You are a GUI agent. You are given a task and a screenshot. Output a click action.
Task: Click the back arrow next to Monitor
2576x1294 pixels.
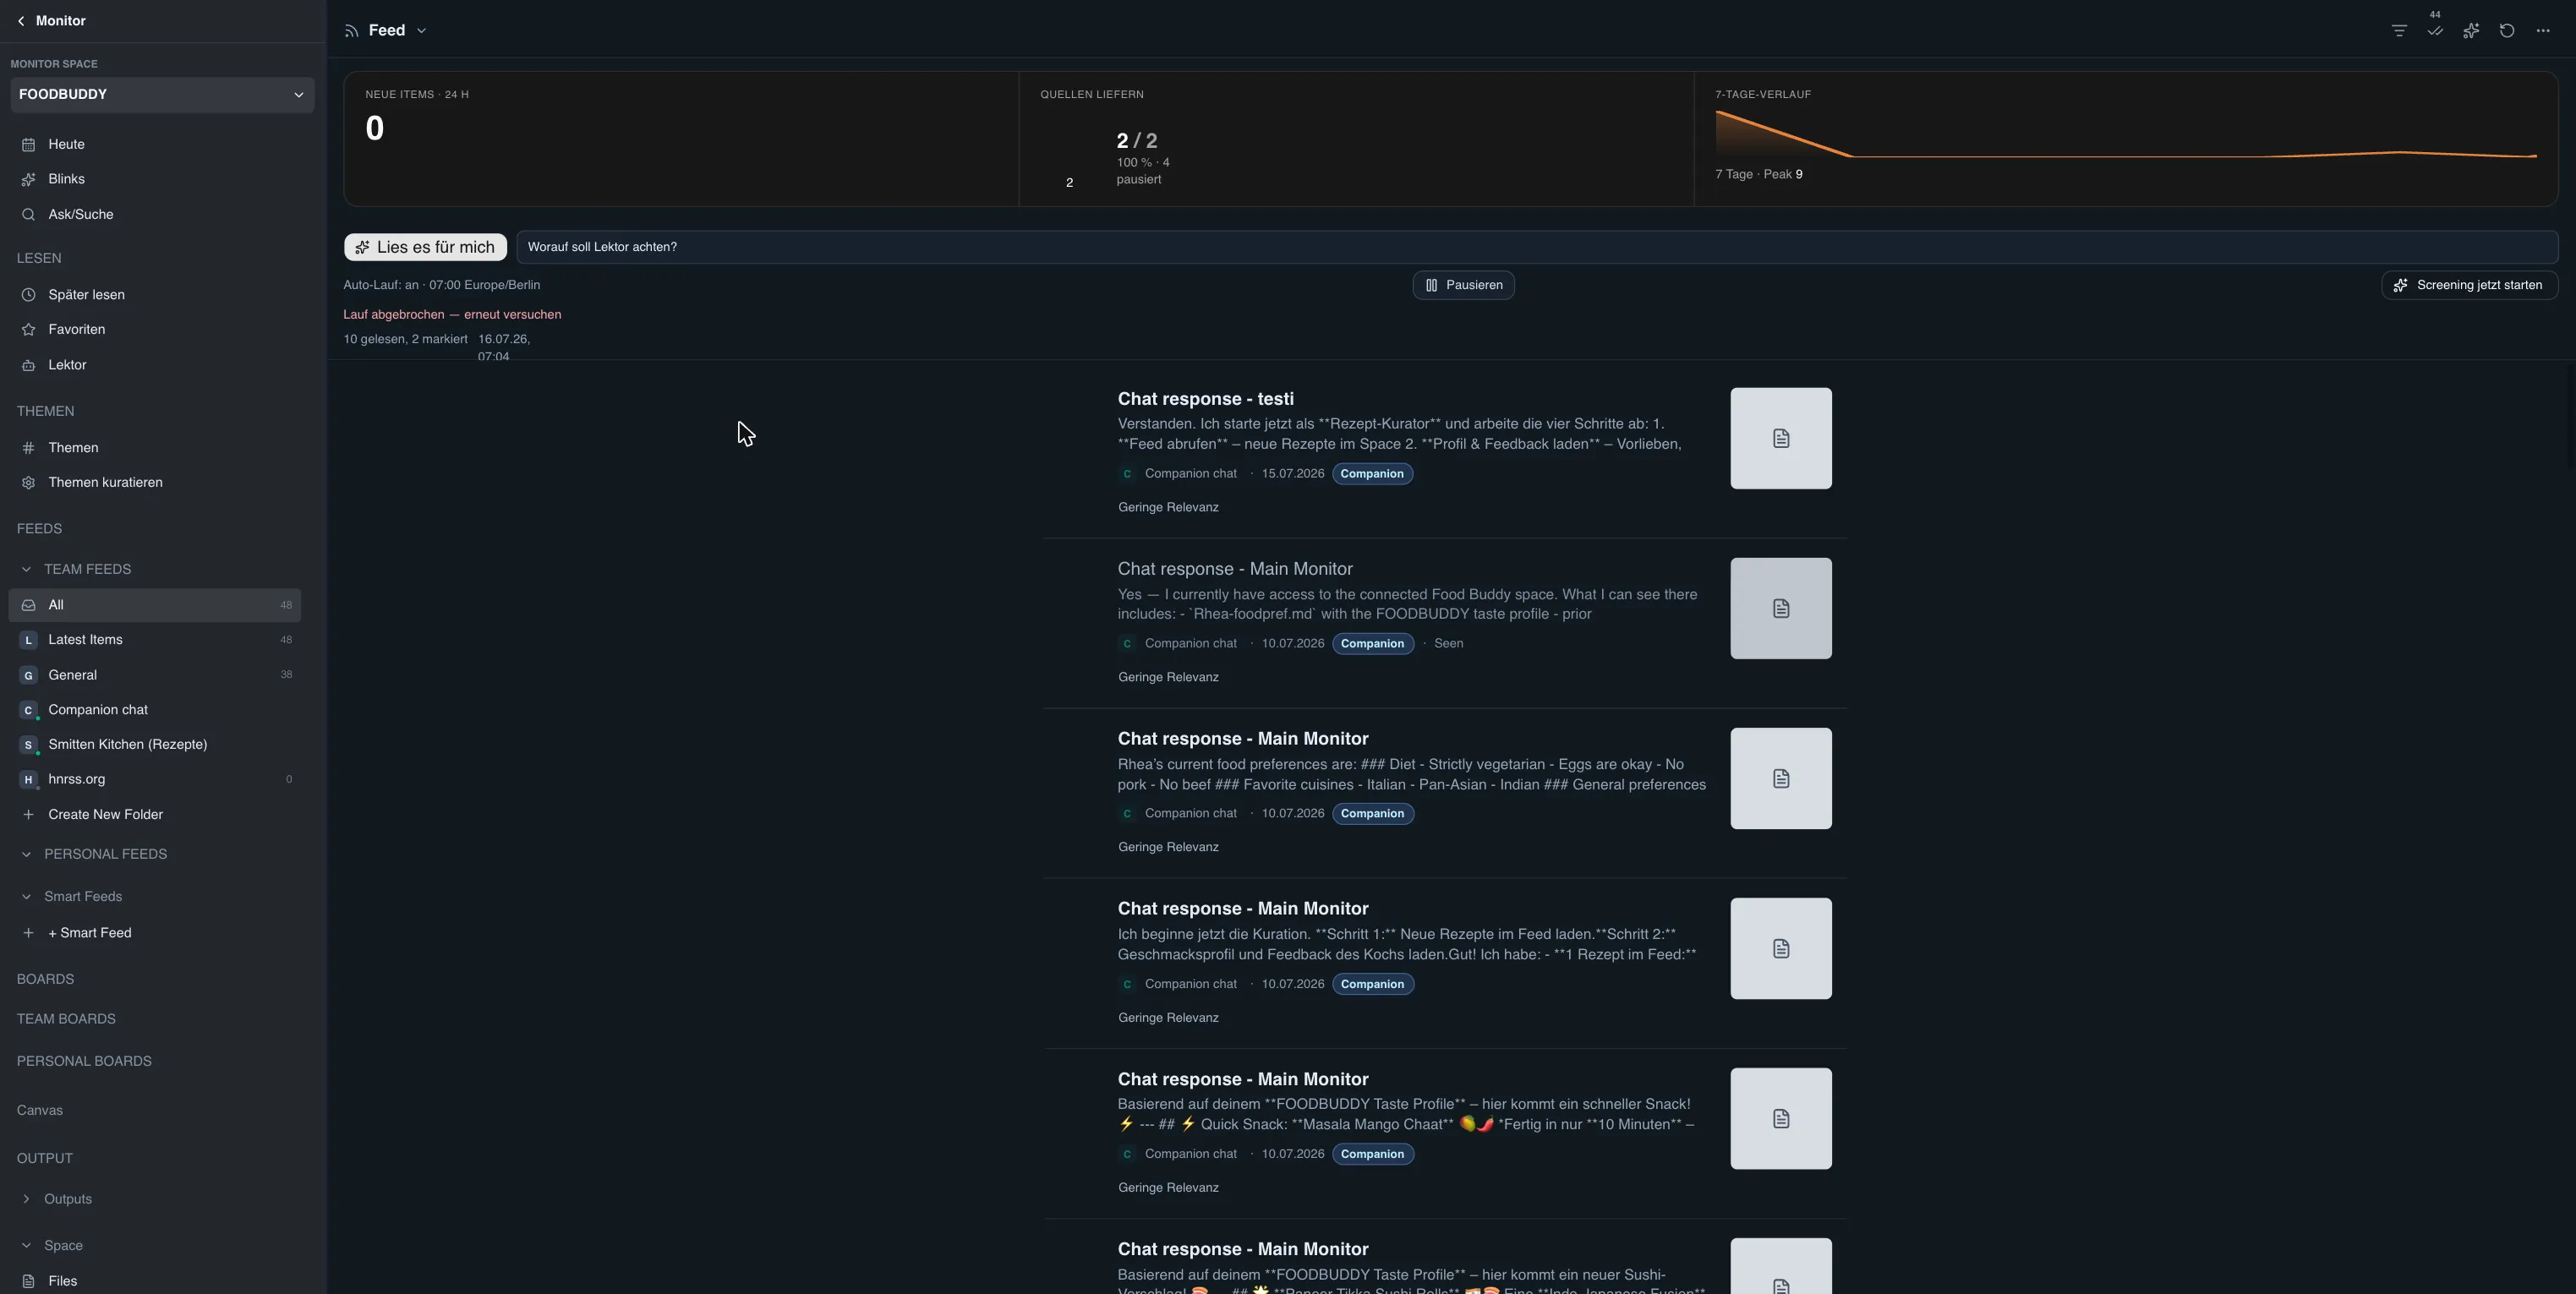click(21, 21)
